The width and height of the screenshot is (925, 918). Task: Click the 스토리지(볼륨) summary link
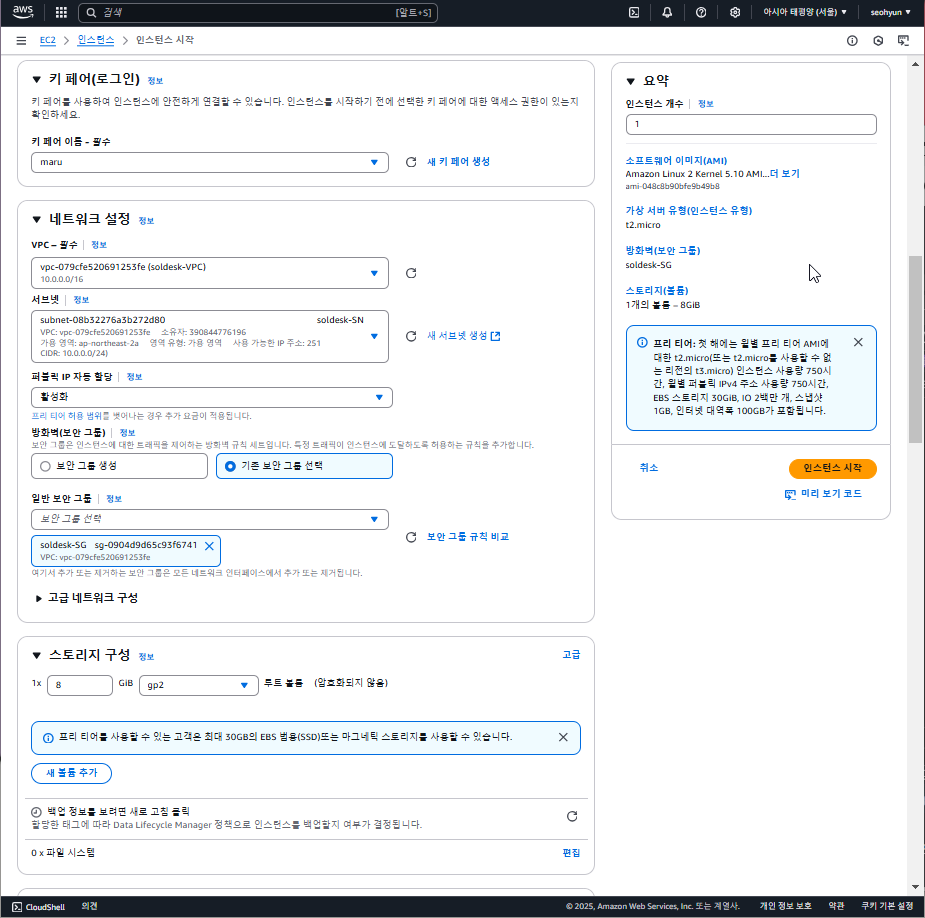(x=657, y=291)
